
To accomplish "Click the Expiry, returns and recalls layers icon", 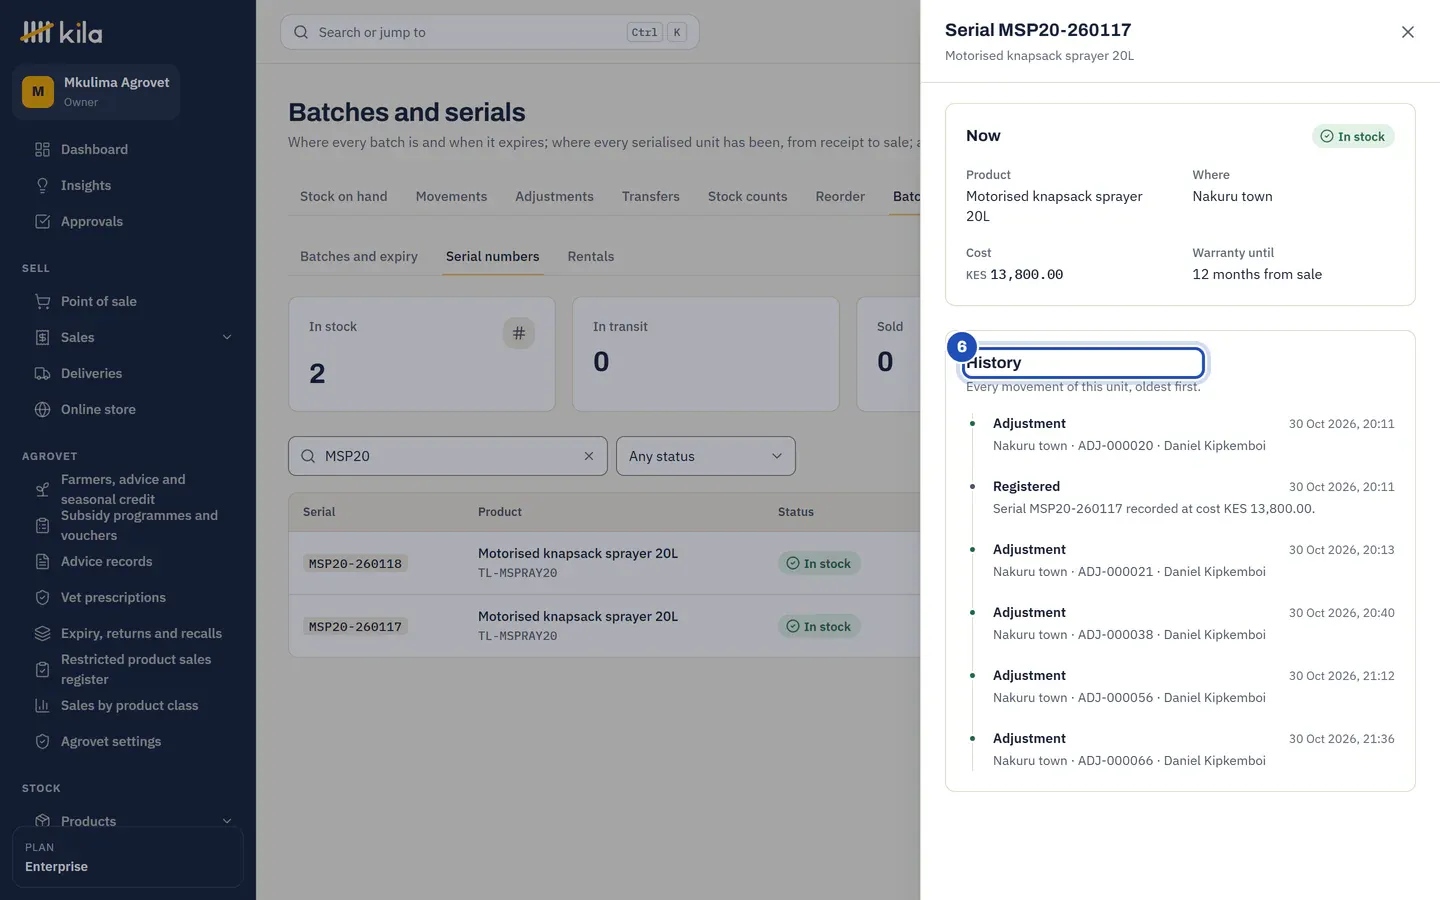I will coord(42,634).
